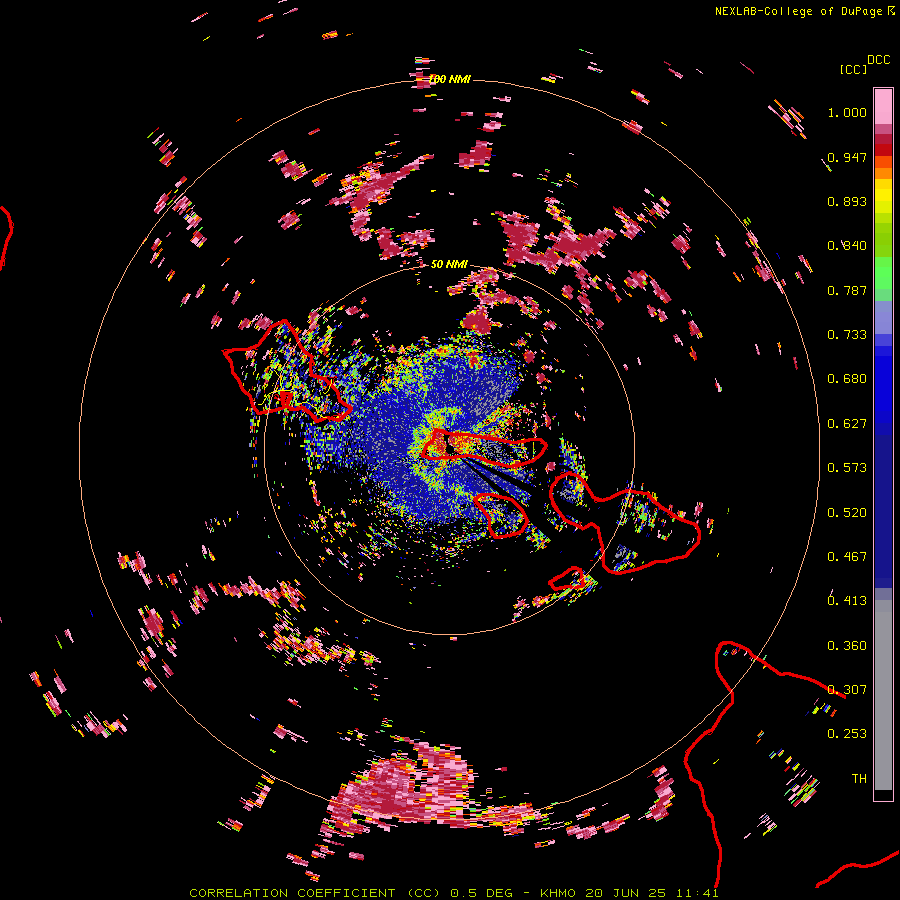The height and width of the screenshot is (900, 900).
Task: Click the 1.000 color scale value
Action: [x=847, y=112]
